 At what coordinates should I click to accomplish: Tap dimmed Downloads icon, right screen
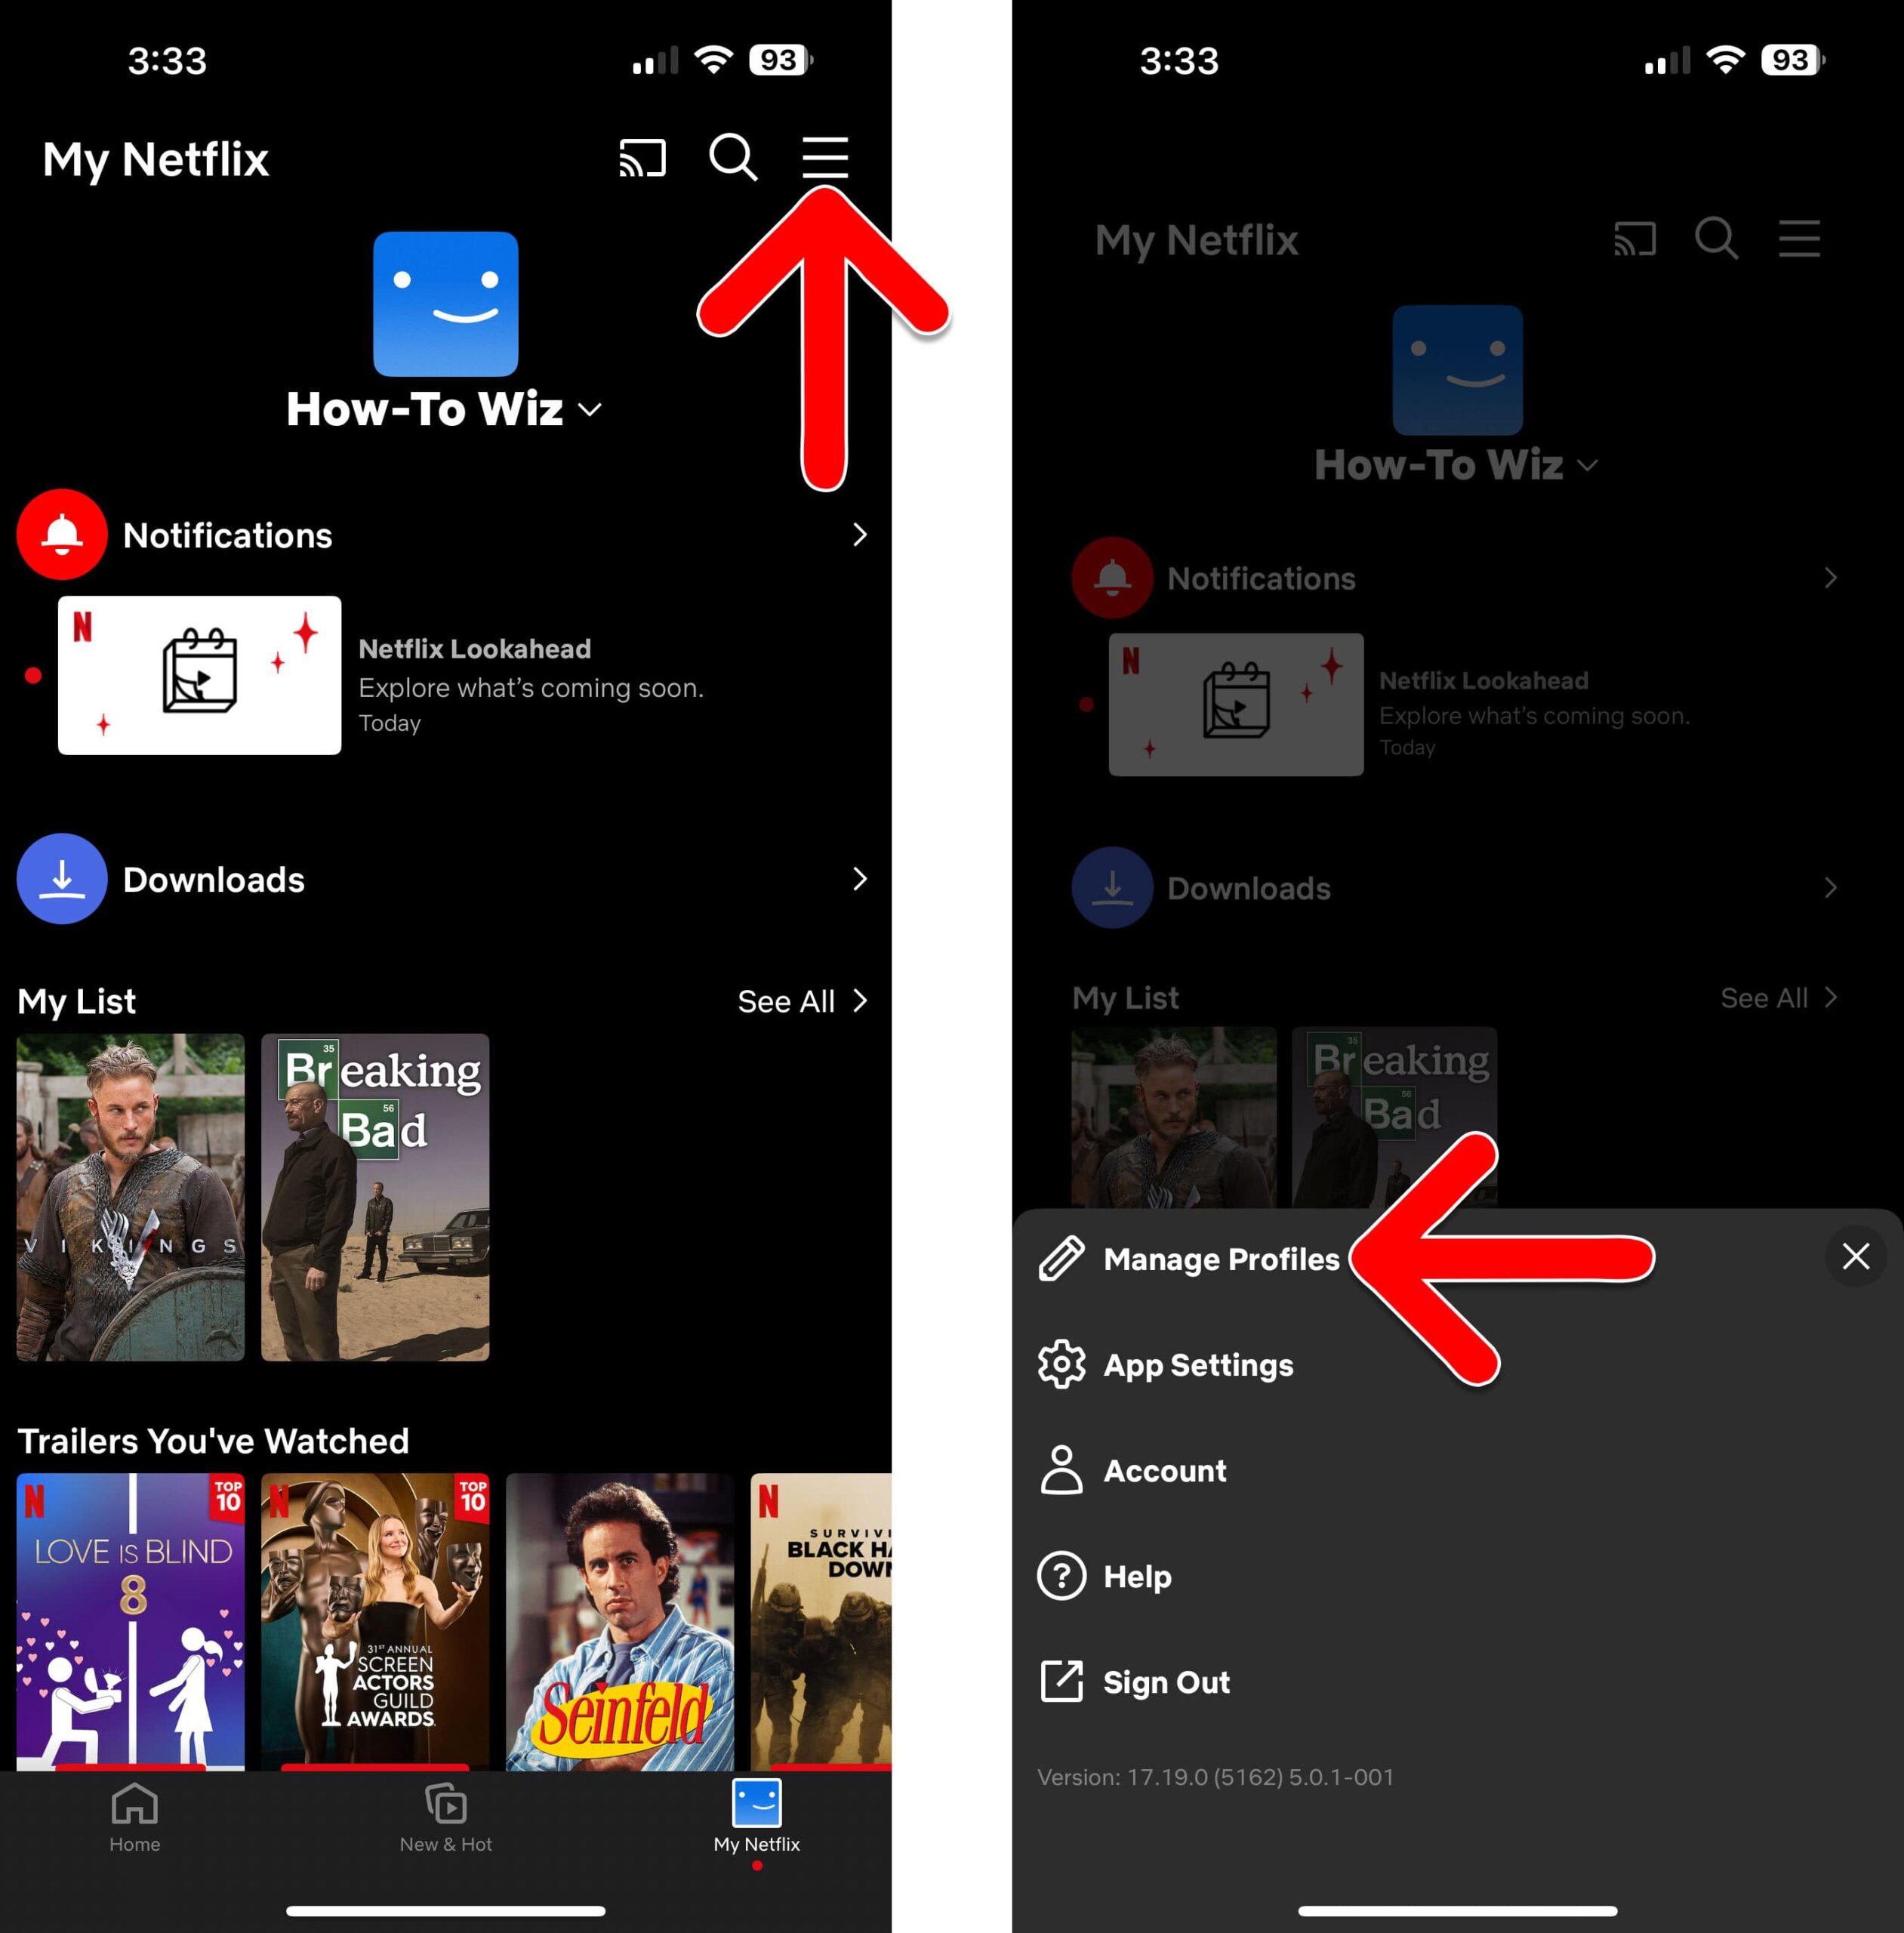pos(1112,888)
